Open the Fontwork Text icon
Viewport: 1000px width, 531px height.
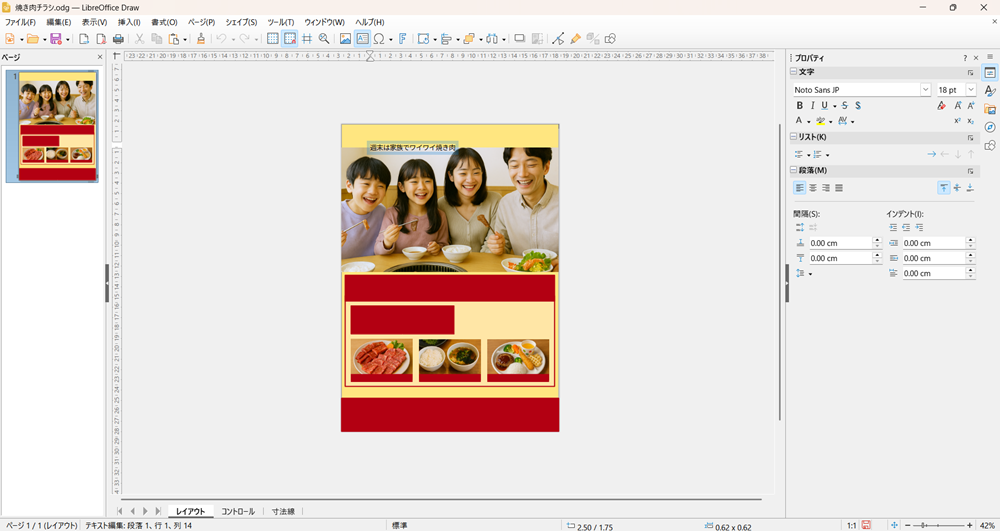402,39
